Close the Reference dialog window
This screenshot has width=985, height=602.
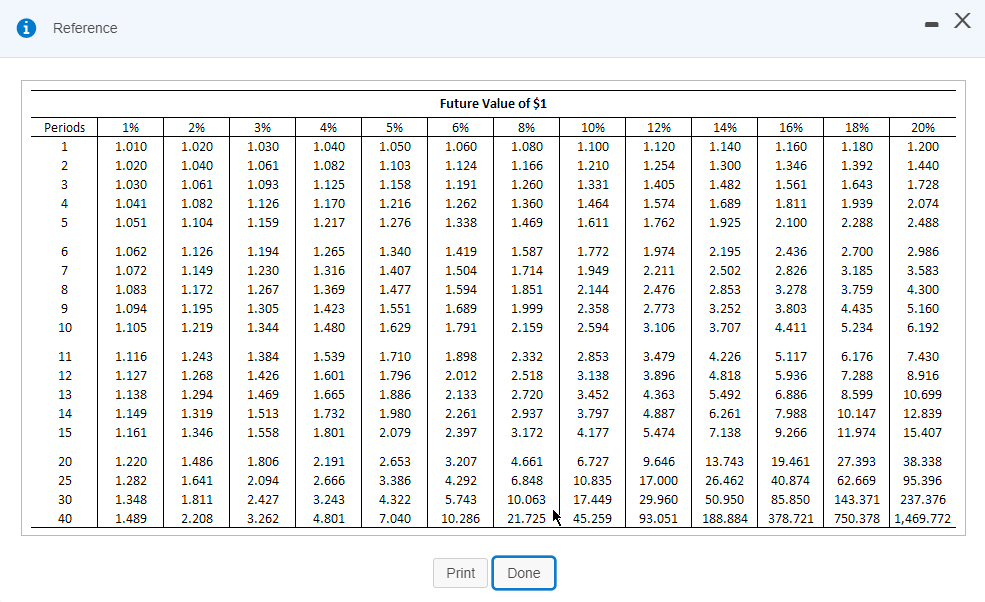pos(961,20)
